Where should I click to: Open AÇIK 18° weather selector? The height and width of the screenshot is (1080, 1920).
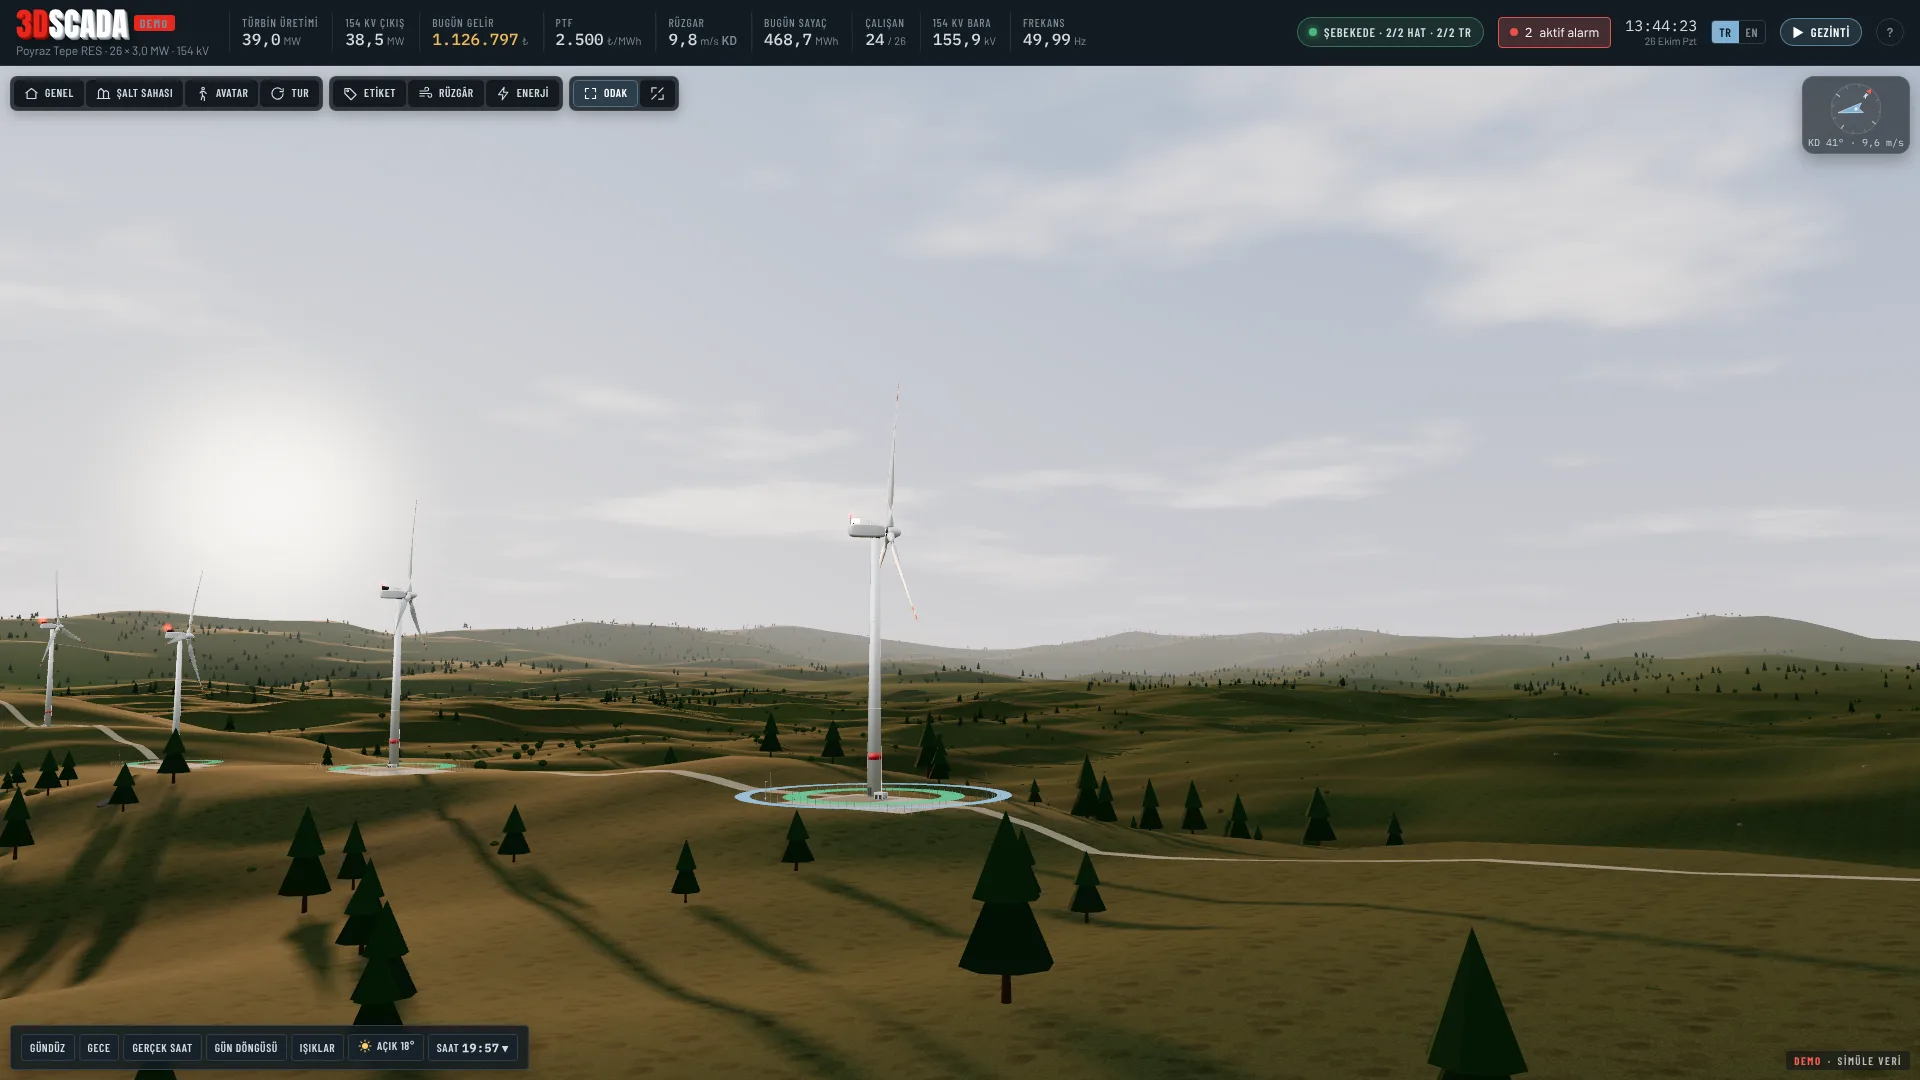(386, 1046)
